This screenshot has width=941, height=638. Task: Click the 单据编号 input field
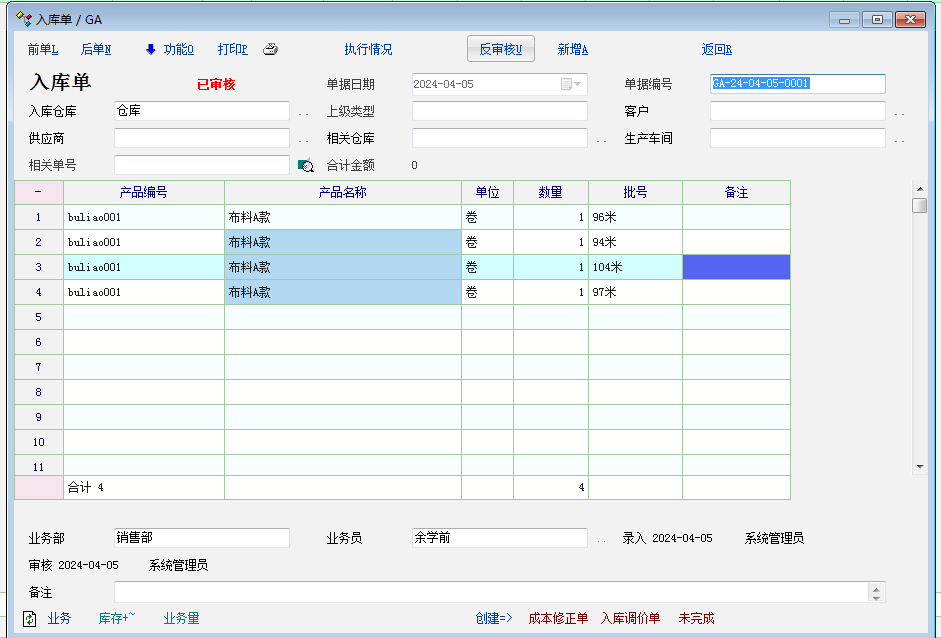tap(797, 84)
